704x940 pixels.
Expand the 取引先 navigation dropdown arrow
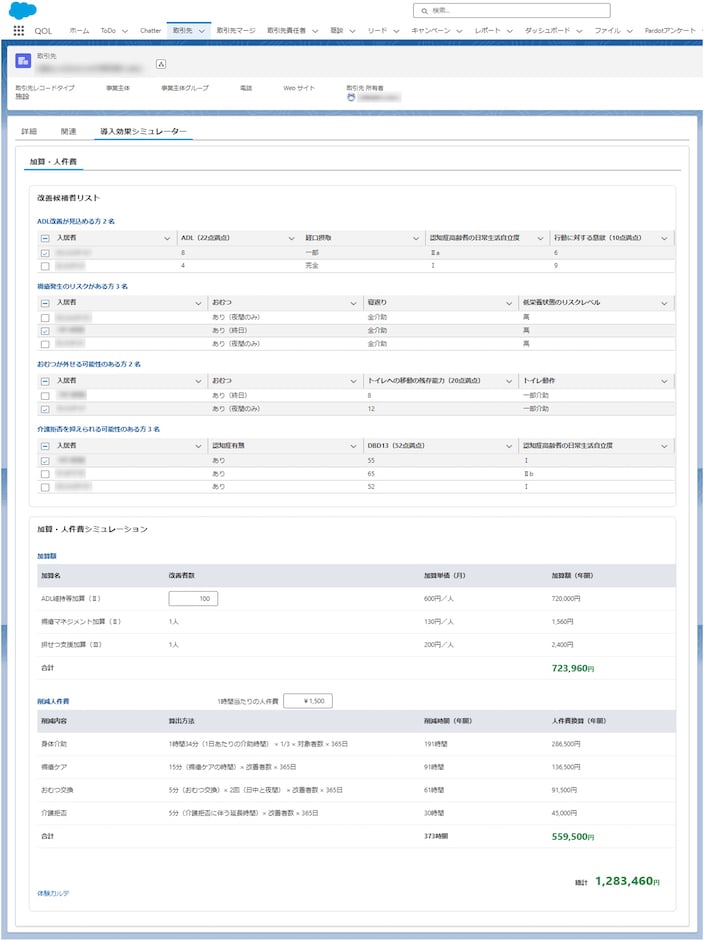pyautogui.click(x=202, y=31)
